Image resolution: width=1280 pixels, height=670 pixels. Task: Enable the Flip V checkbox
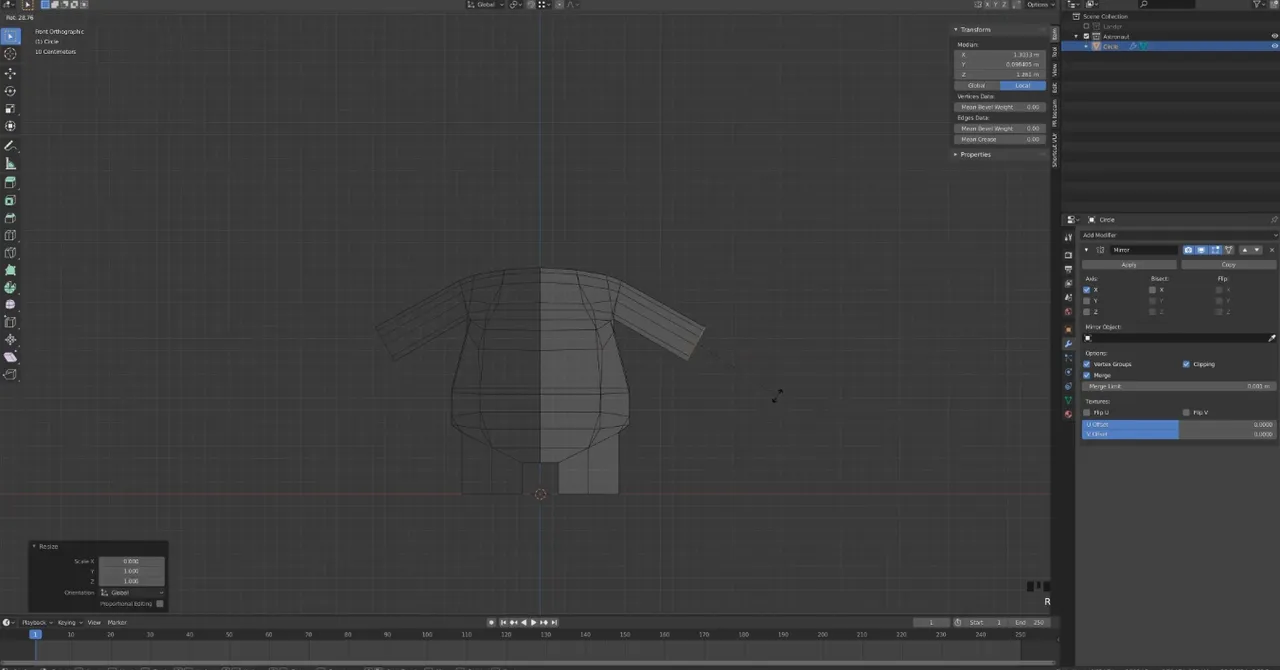coord(1187,412)
